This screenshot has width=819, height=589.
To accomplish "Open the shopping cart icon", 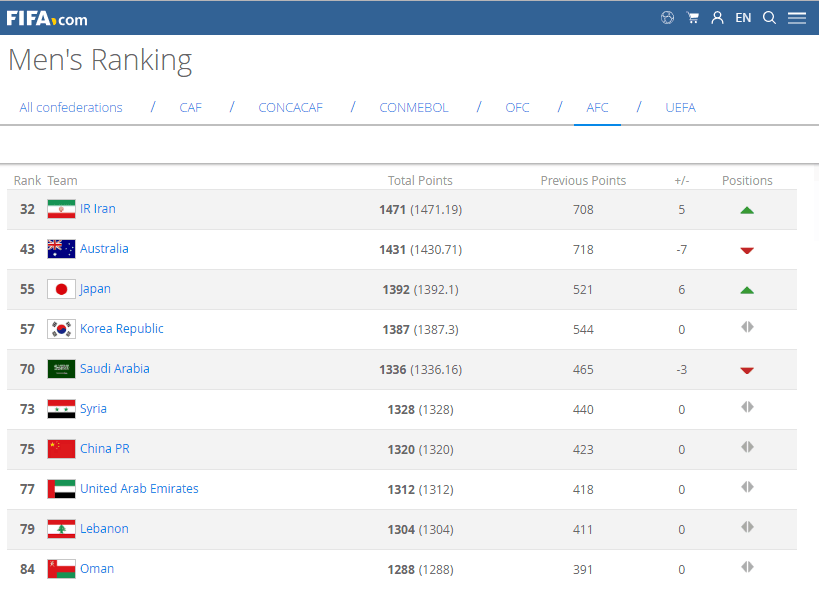I will pyautogui.click(x=693, y=18).
